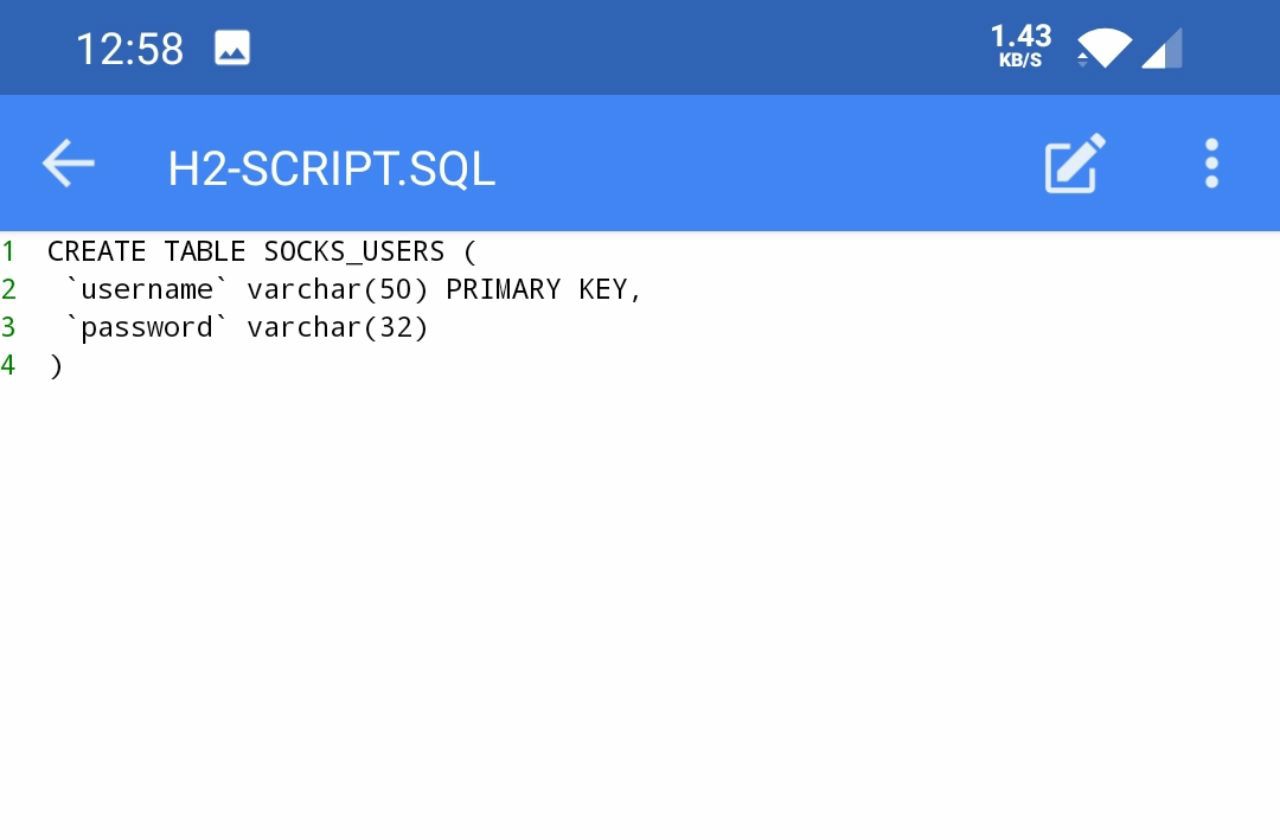Screen dimensions: 1280x840
Task: Select line number 2
Action: (8, 289)
